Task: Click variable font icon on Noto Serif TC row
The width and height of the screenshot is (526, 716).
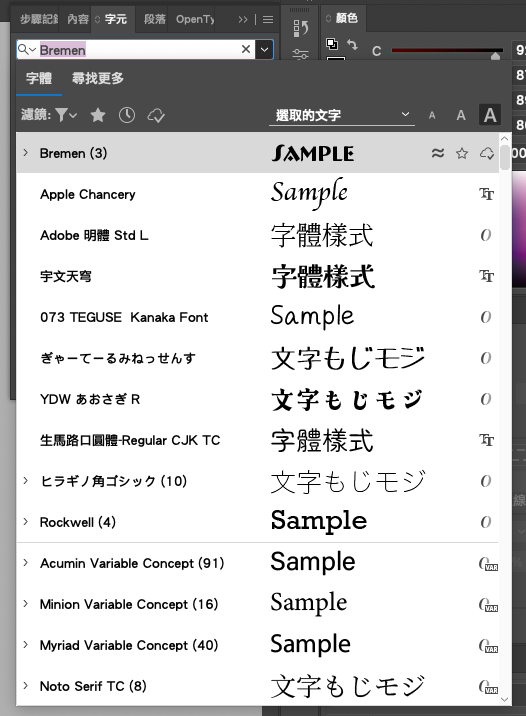Action: [x=488, y=687]
